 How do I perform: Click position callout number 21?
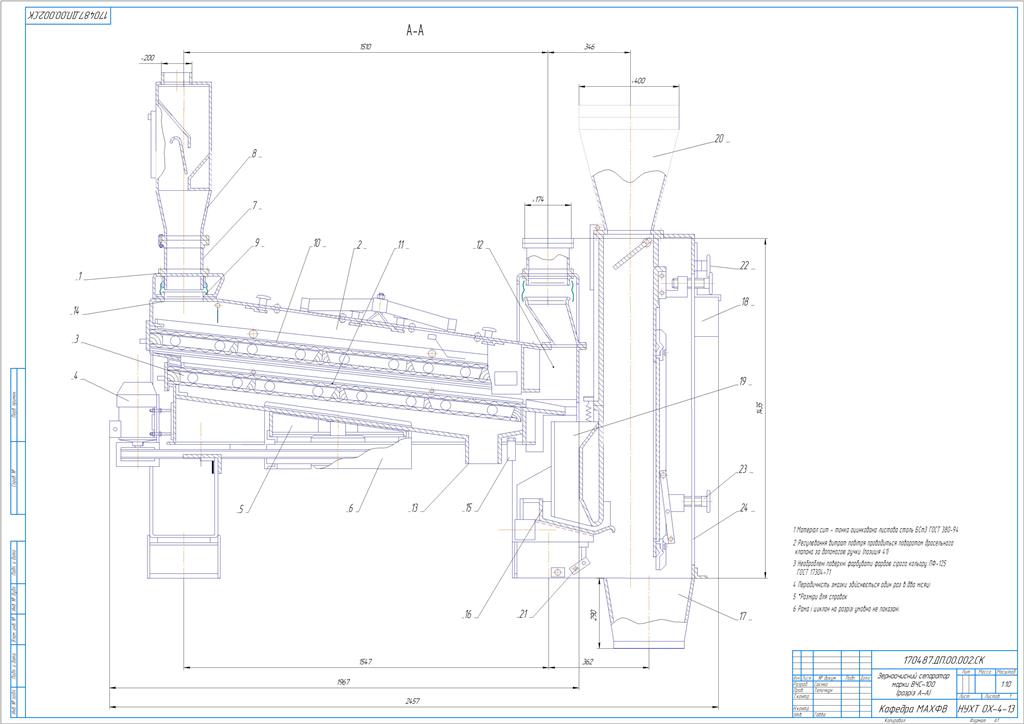pyautogui.click(x=523, y=614)
